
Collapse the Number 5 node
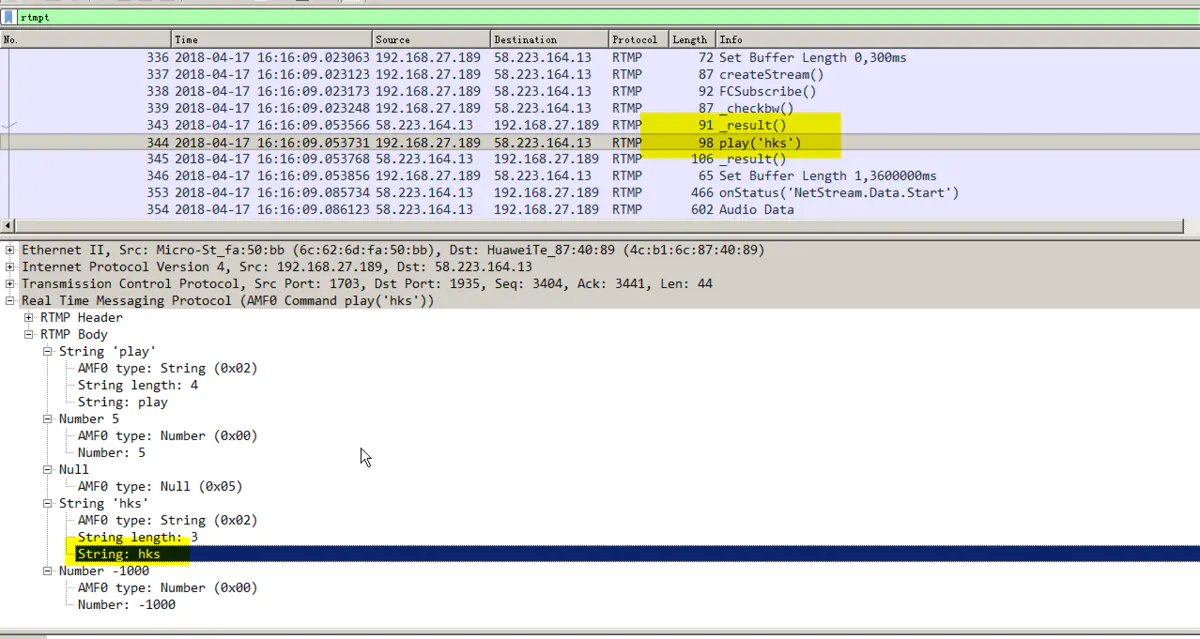[x=48, y=419]
